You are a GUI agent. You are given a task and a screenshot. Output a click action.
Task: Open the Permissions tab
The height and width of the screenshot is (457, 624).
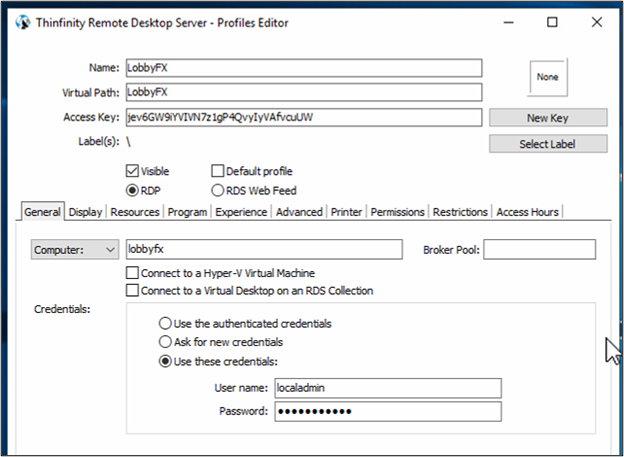[x=399, y=212]
